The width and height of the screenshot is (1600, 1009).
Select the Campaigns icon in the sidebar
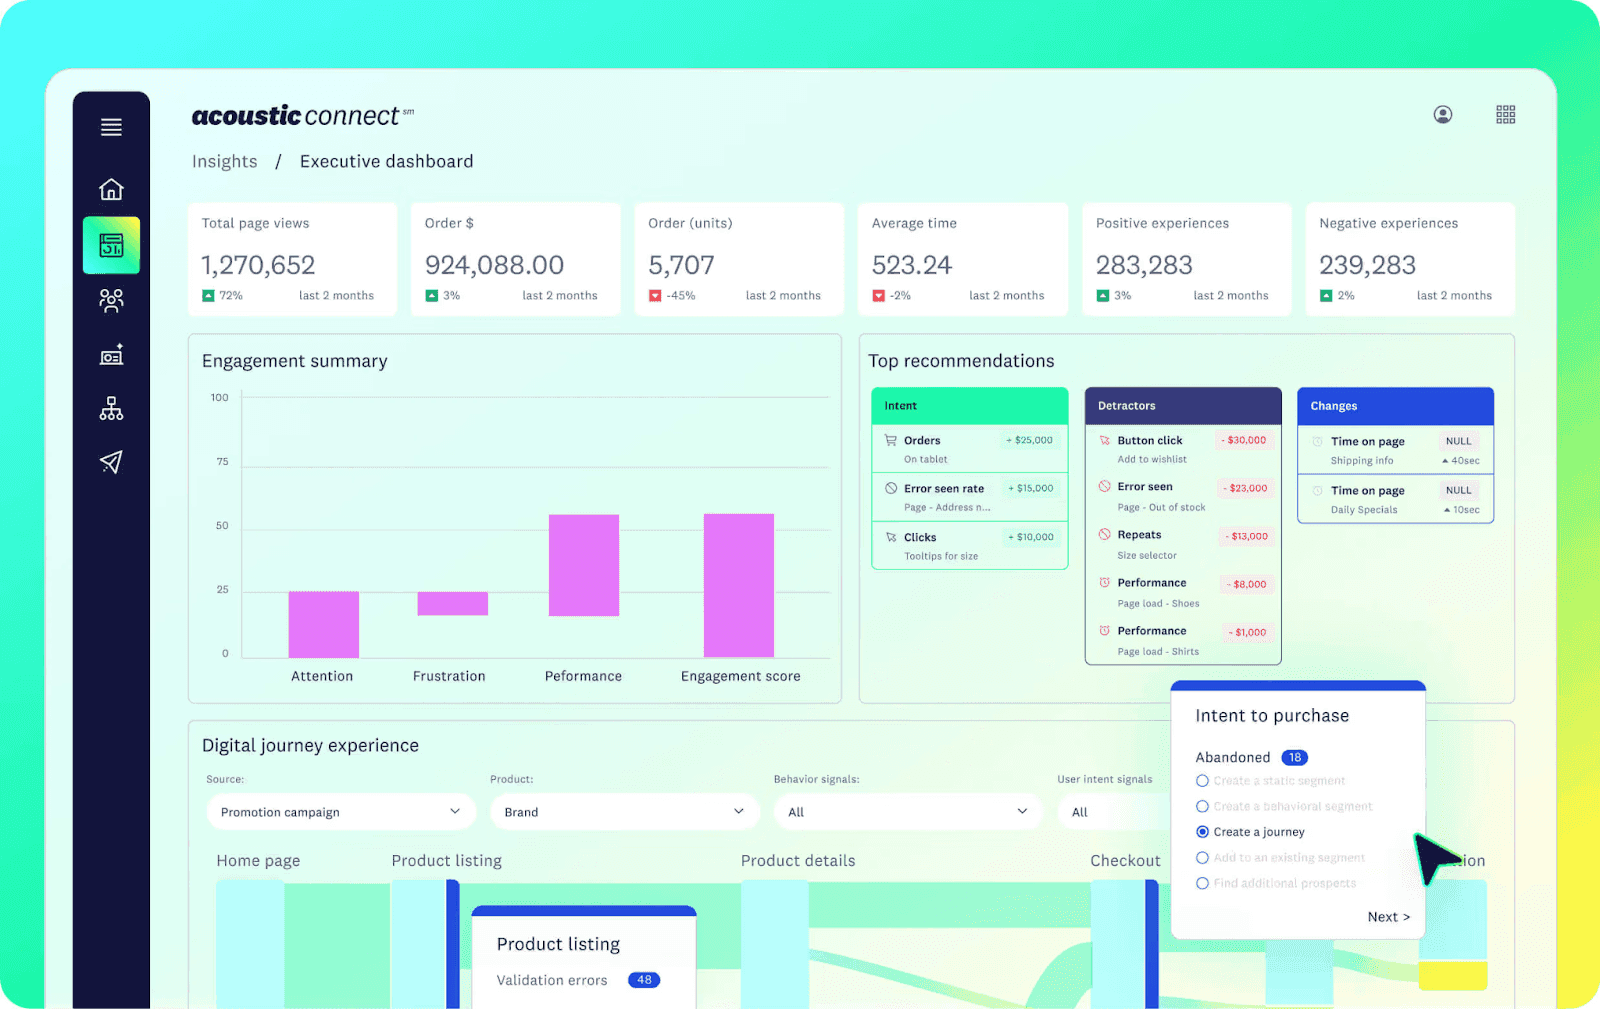click(111, 354)
